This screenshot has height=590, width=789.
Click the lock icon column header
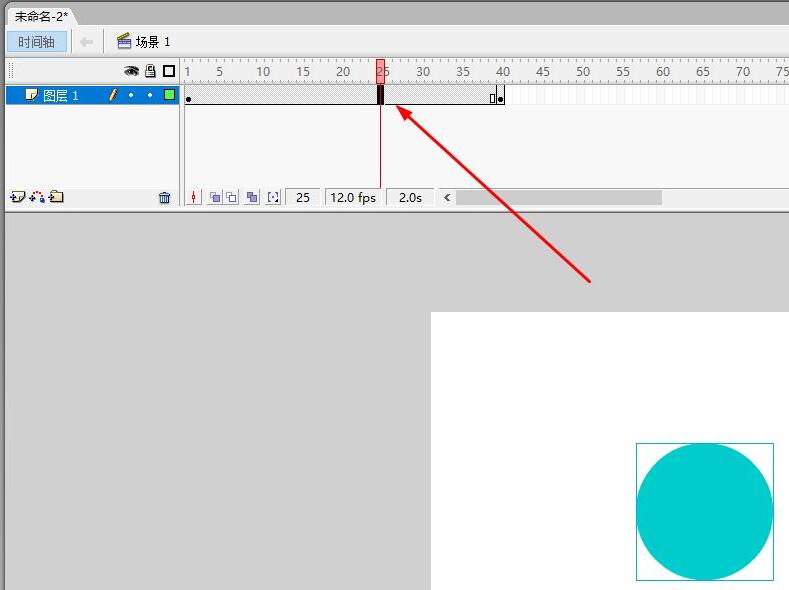(150, 71)
